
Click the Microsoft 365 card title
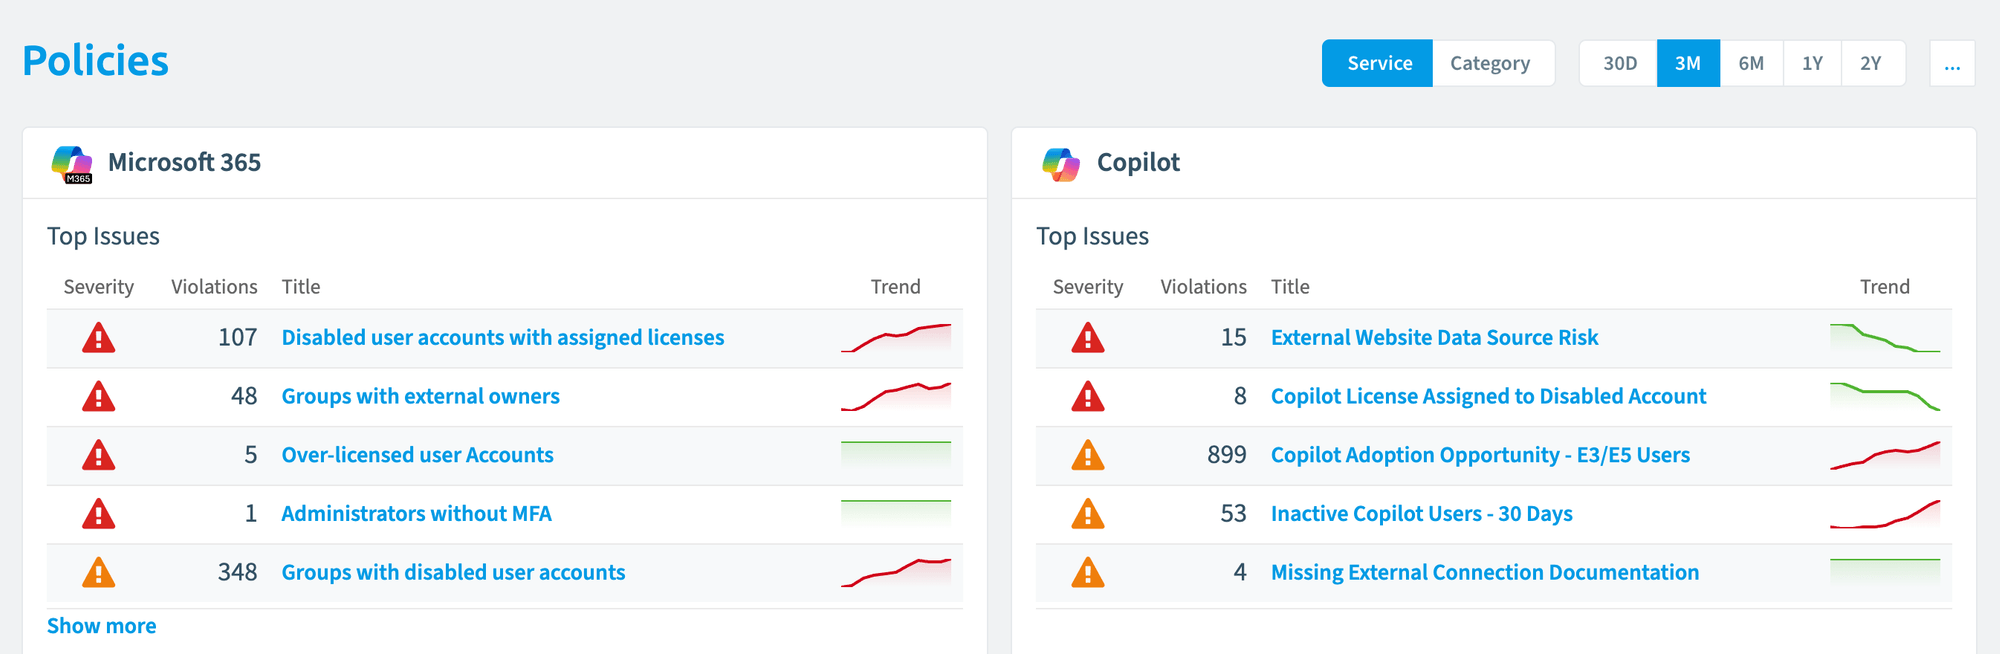[x=184, y=162]
